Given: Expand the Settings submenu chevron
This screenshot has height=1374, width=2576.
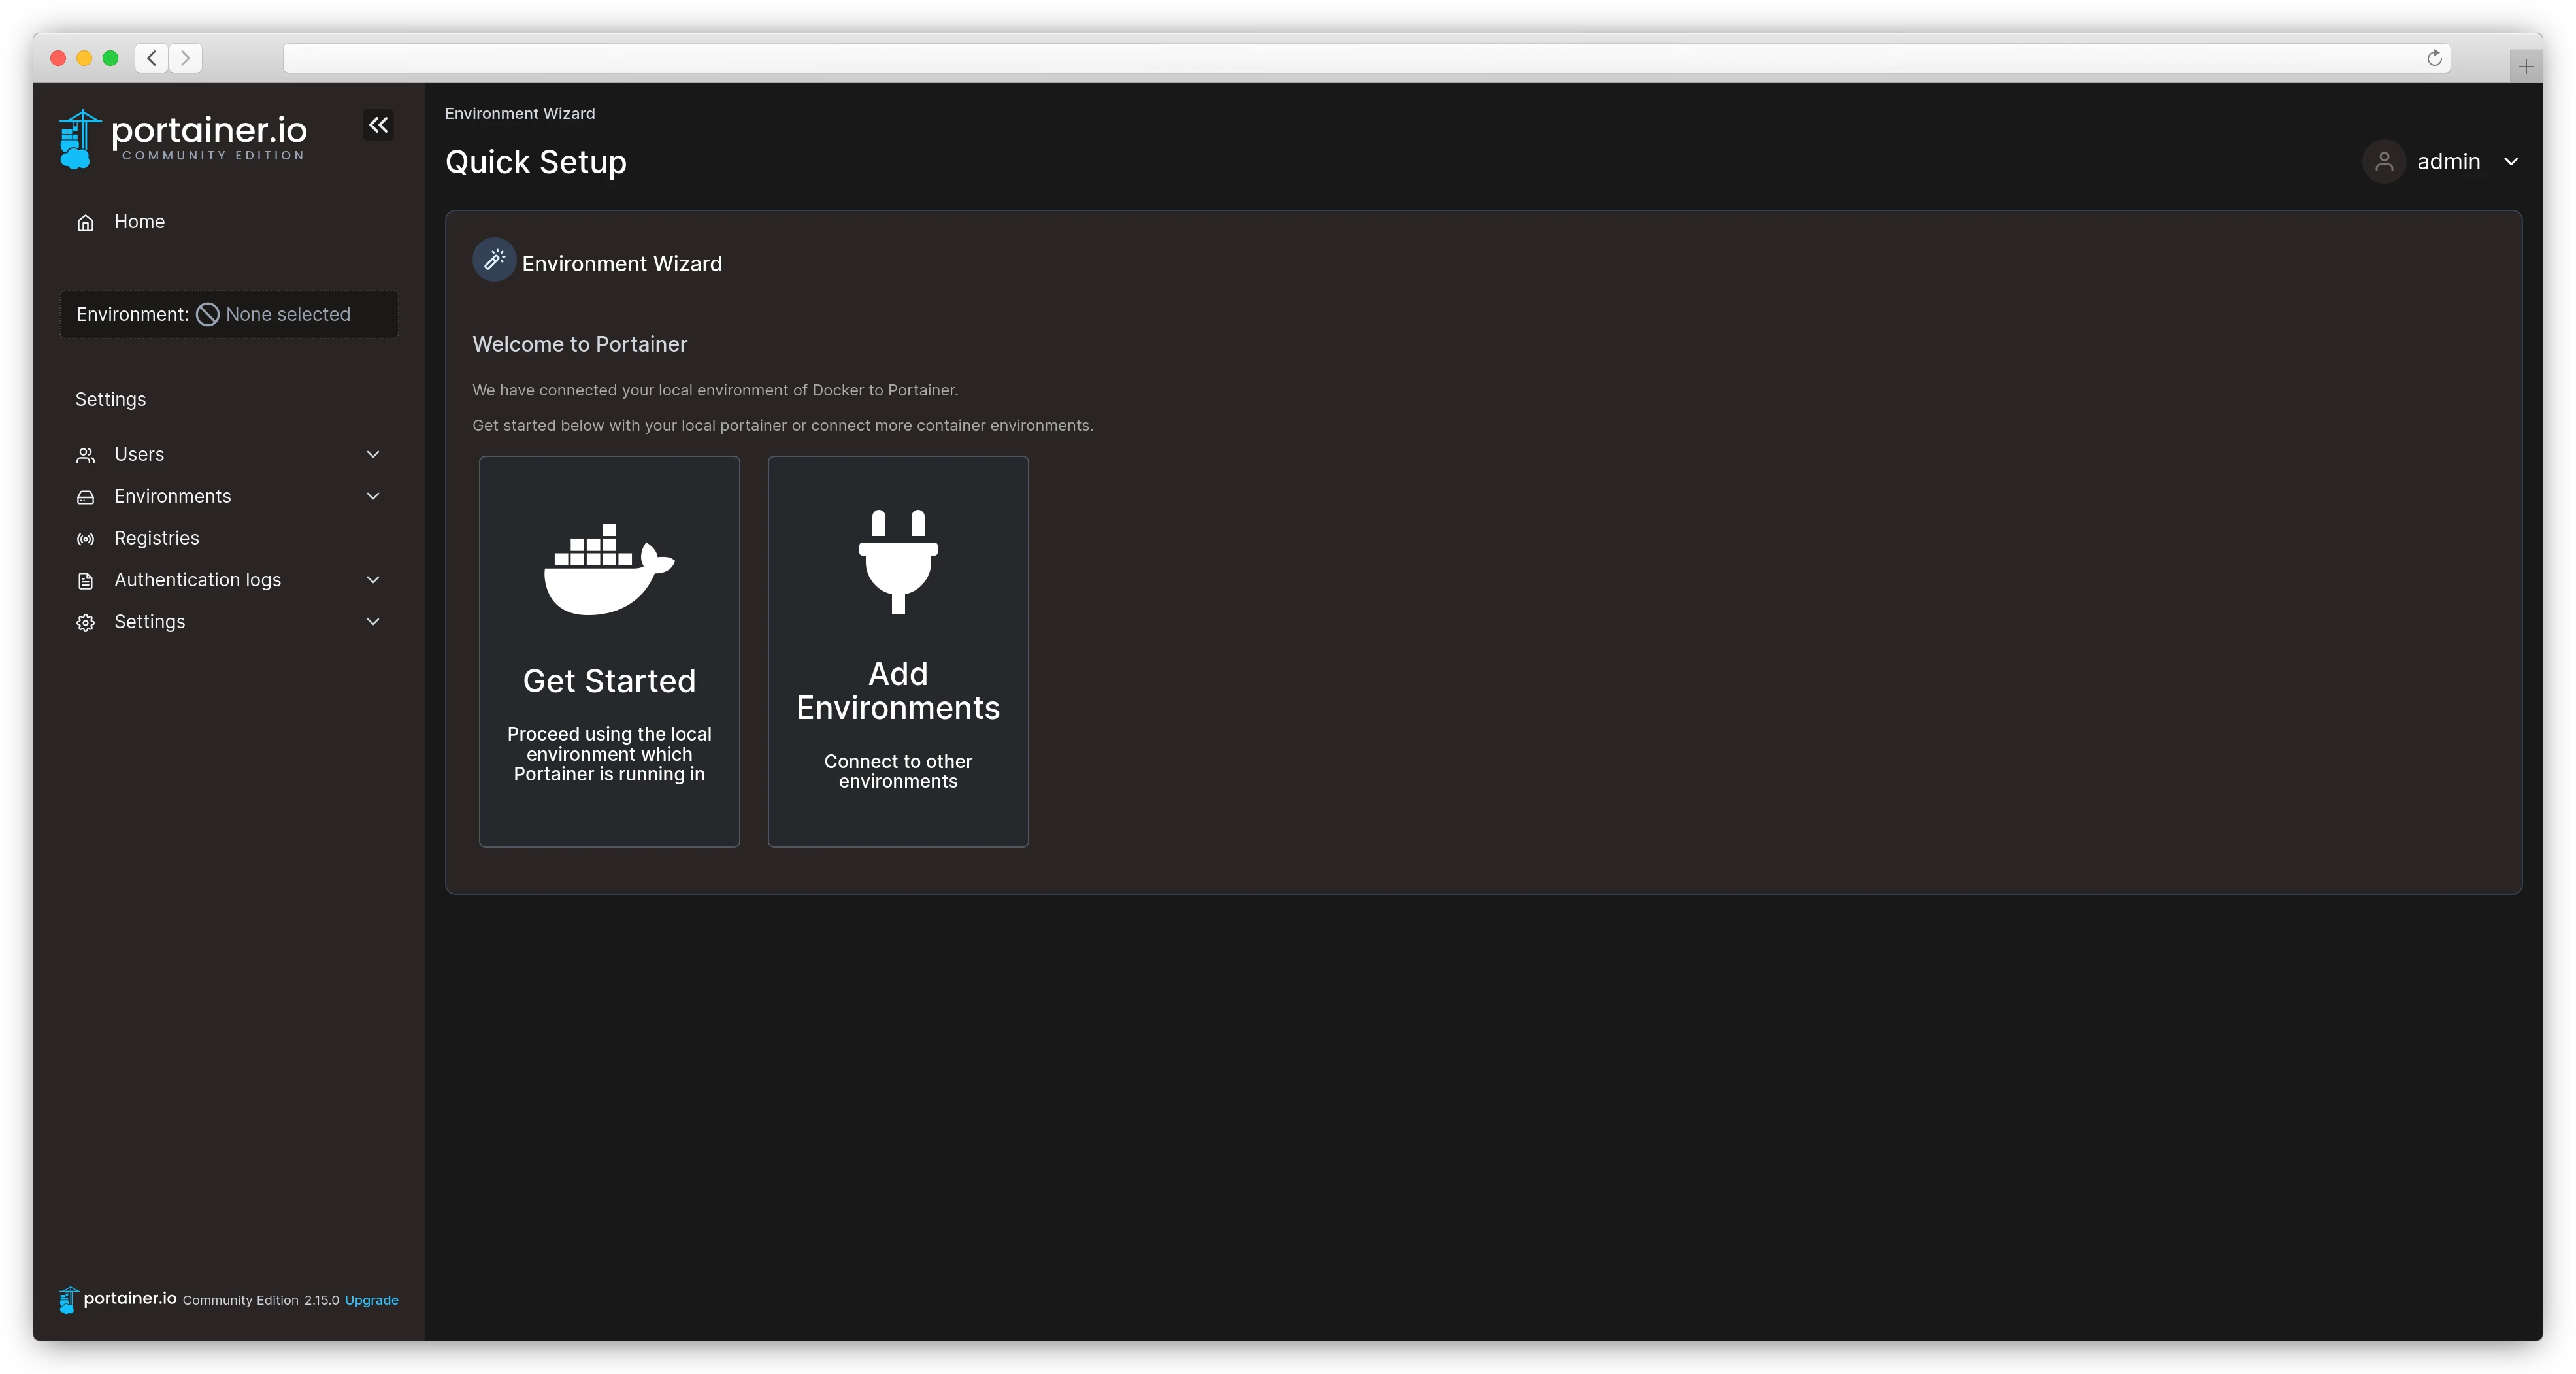Looking at the screenshot, I should [x=373, y=621].
